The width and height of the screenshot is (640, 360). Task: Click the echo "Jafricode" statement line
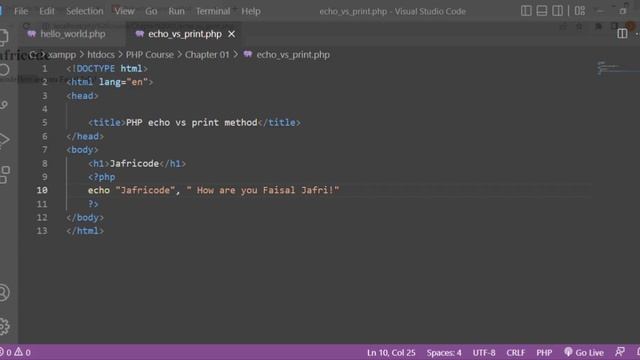(x=213, y=190)
